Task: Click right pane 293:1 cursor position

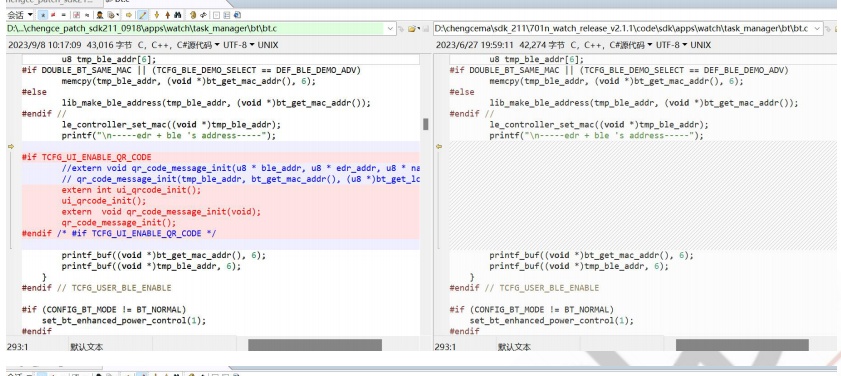Action: click(445, 347)
